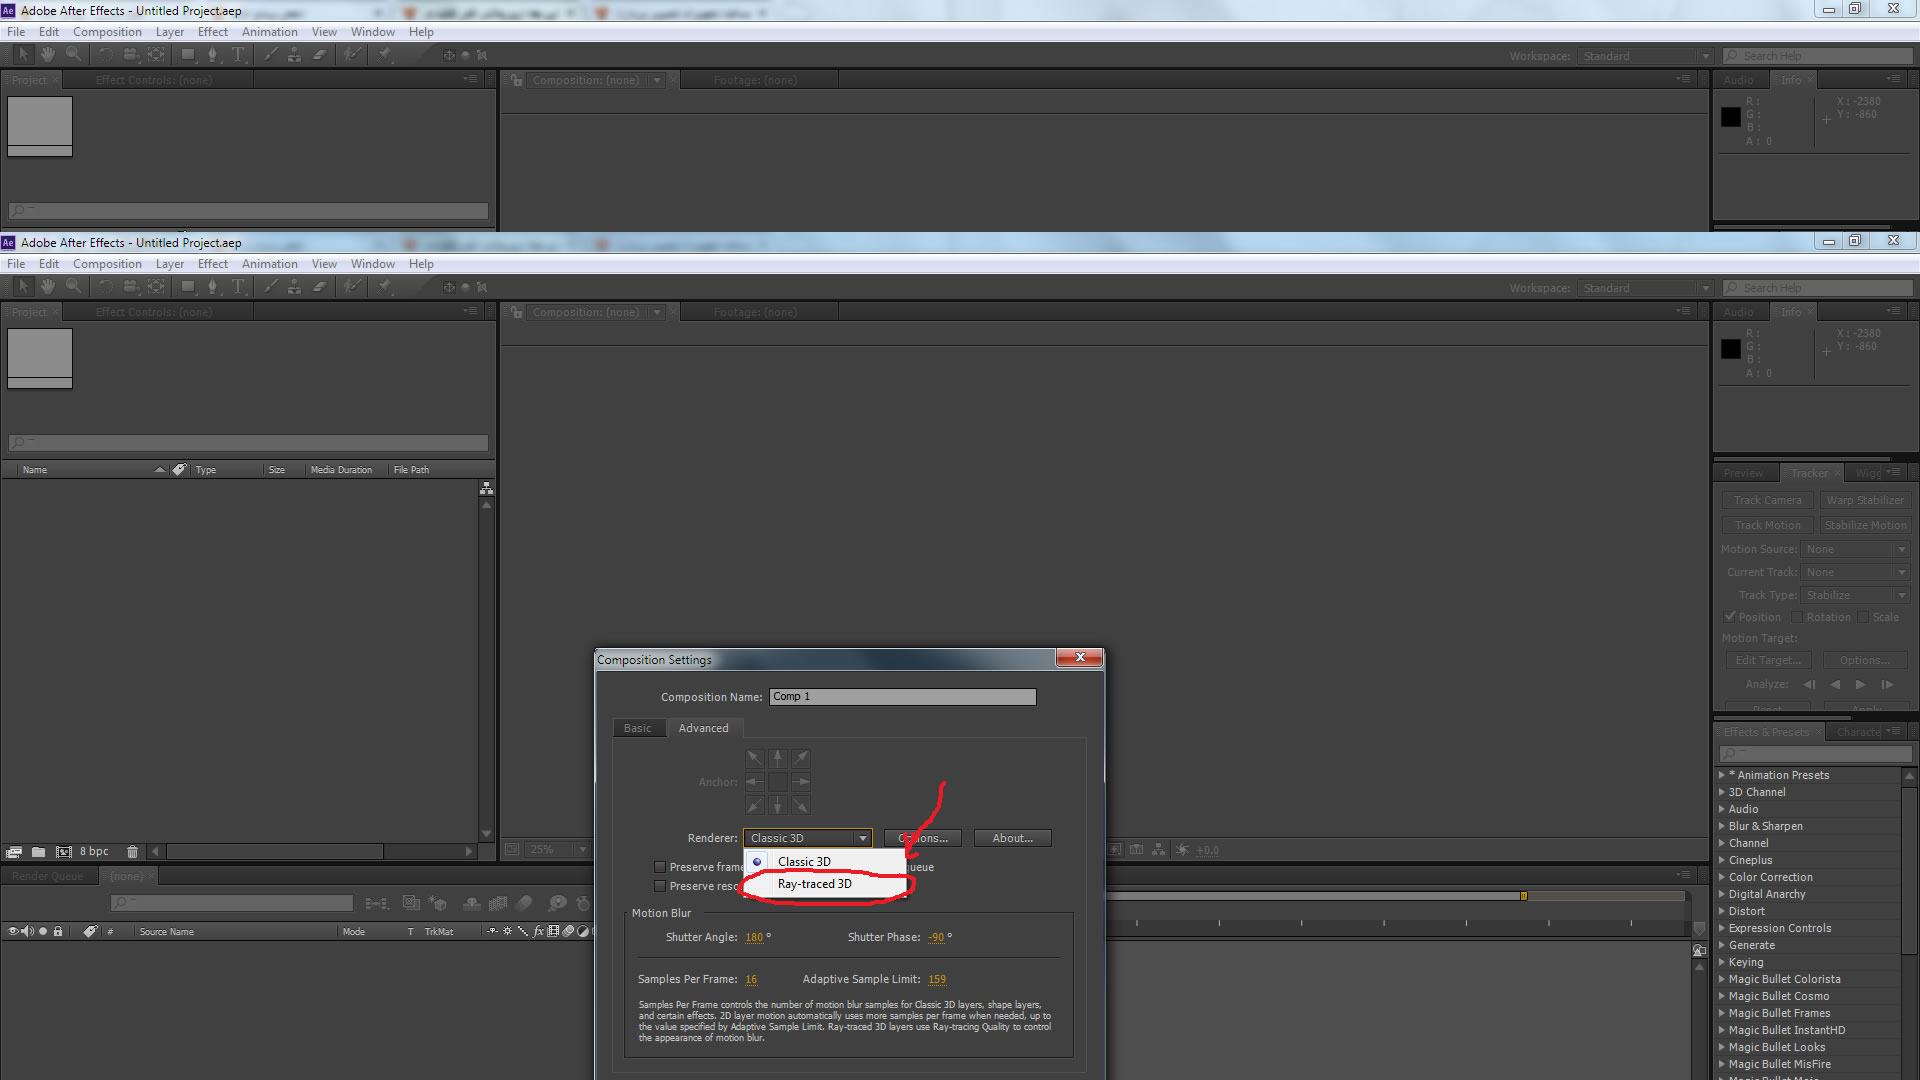Select the Clone Stamp tool in lower window toolbar
The image size is (1920, 1080).
click(x=294, y=287)
